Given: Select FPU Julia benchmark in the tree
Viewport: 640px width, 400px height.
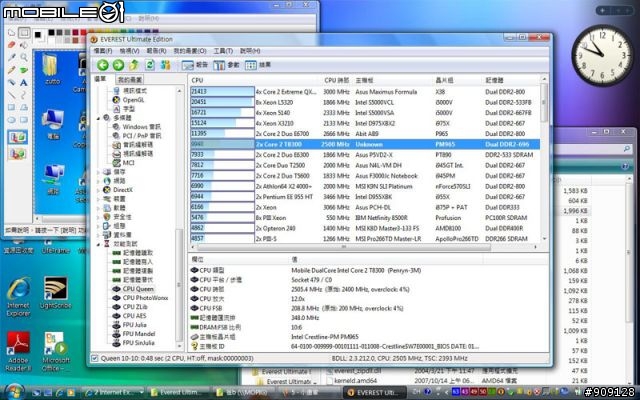Looking at the screenshot, I should pyautogui.click(x=134, y=325).
